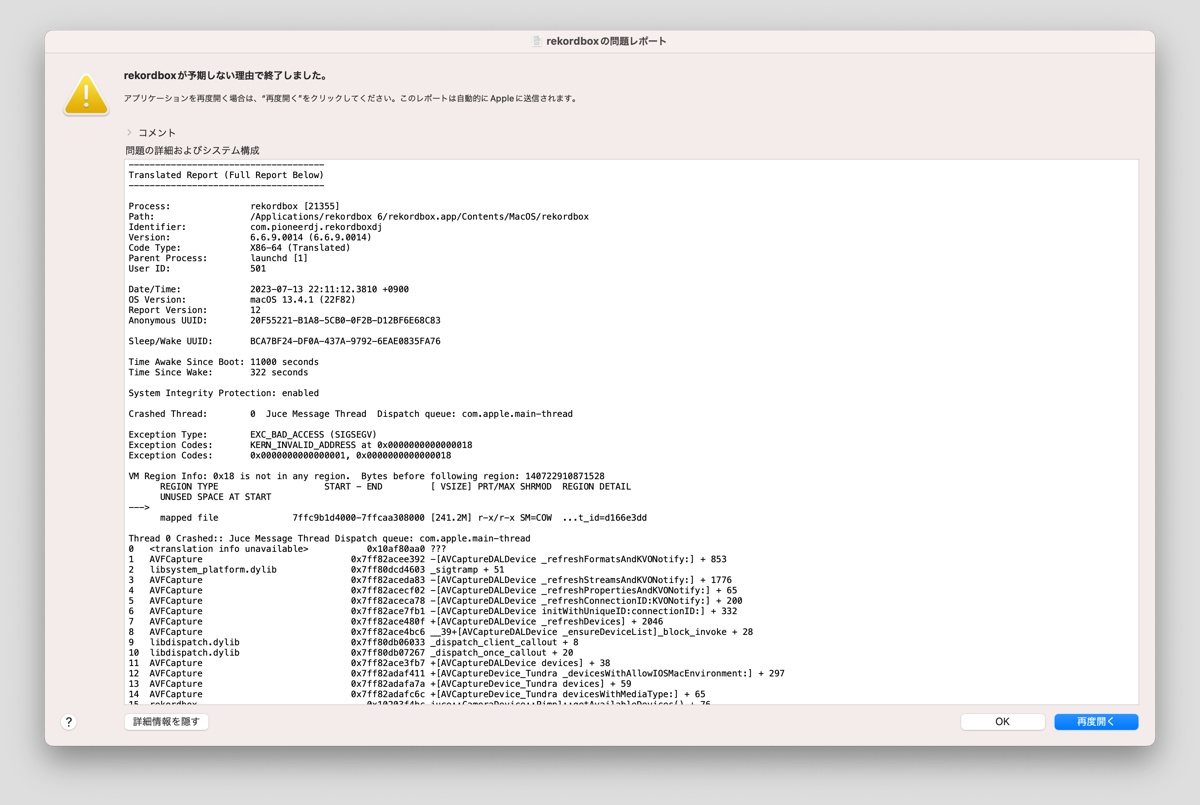
Task: Click the Crashed Thread Juce Message Thread line
Action: pos(351,414)
